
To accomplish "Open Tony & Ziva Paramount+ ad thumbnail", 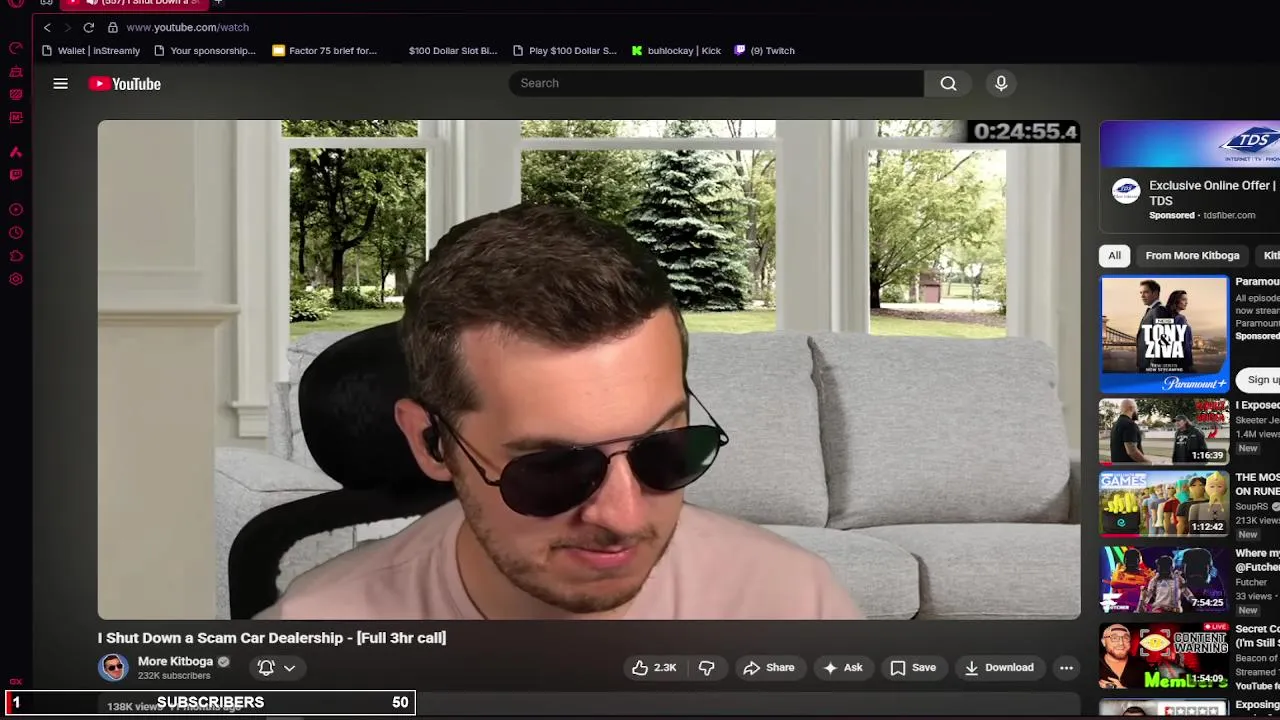I will pyautogui.click(x=1164, y=333).
